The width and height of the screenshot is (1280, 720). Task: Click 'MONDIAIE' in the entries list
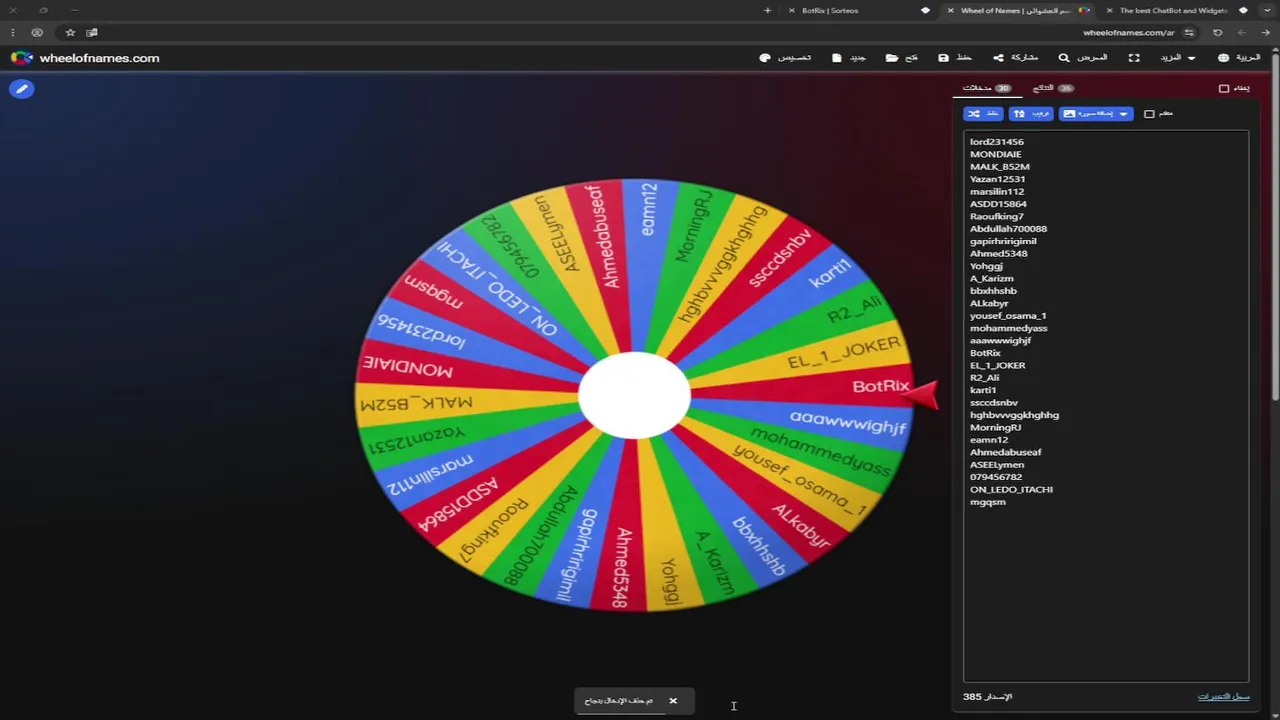(x=996, y=154)
